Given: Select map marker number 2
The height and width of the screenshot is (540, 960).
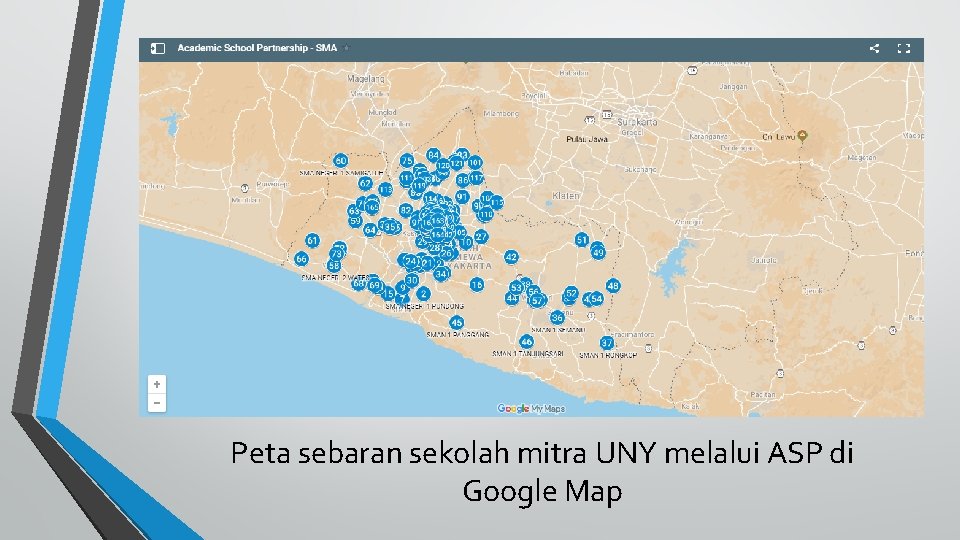Looking at the screenshot, I should point(423,294).
